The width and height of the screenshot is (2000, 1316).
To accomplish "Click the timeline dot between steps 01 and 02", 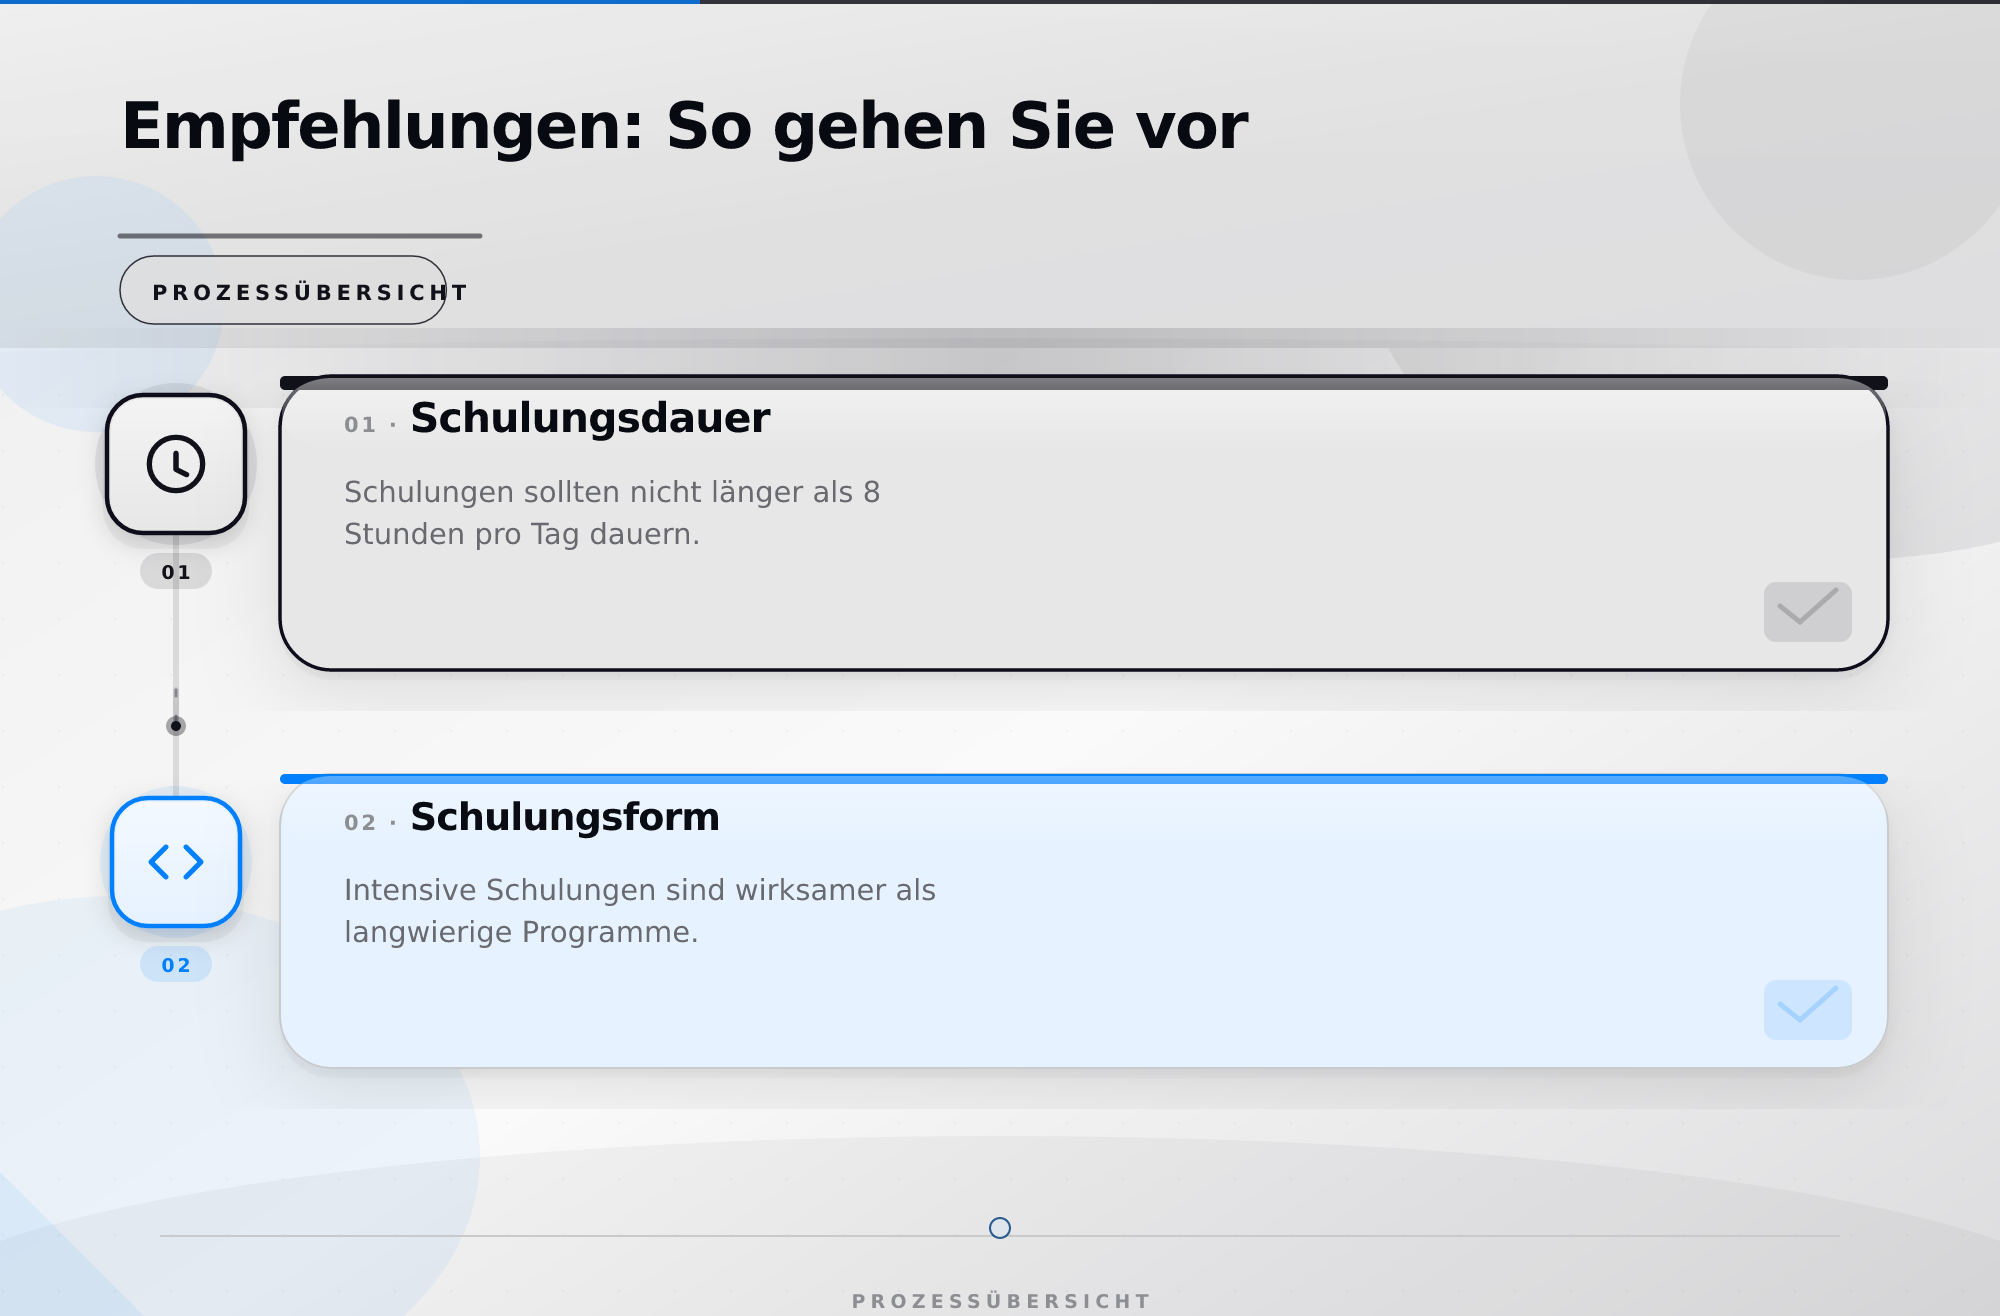I will coord(176,726).
